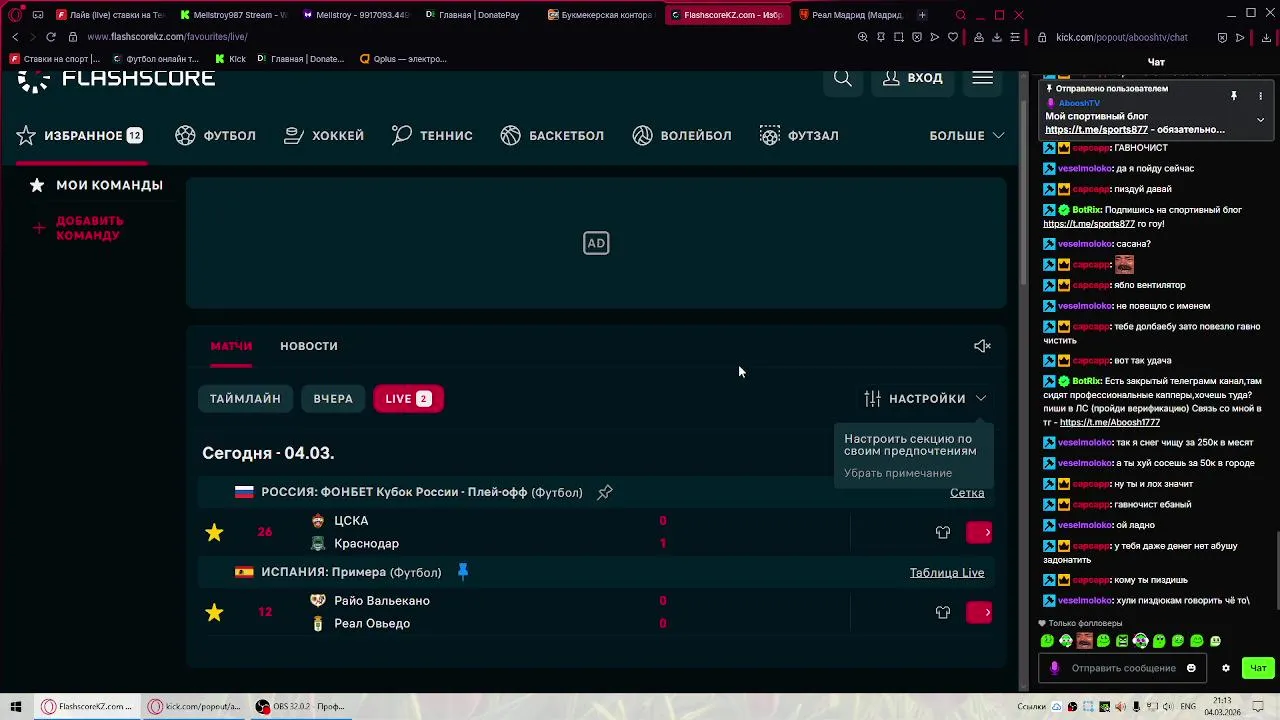Switch to БАСКЕТБОЛ sport section

pos(552,136)
